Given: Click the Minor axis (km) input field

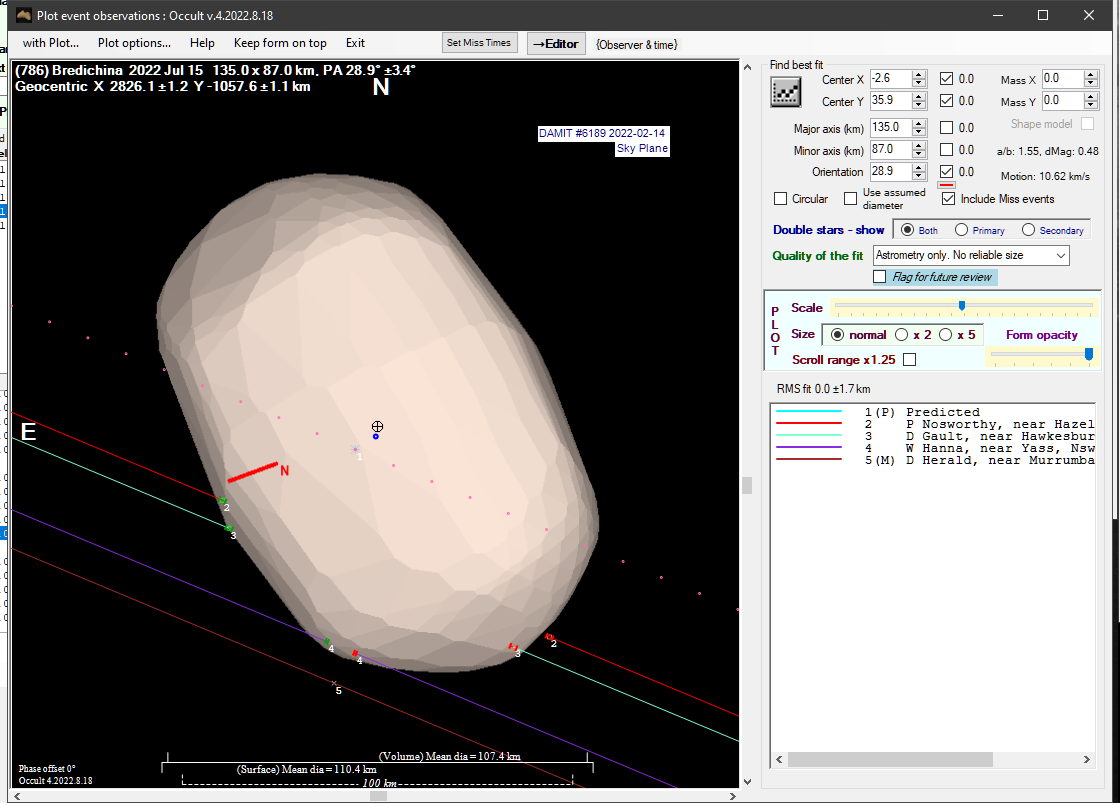Looking at the screenshot, I should tap(891, 150).
